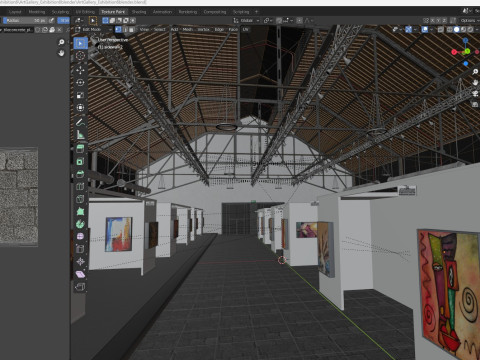The width and height of the screenshot is (480, 360).
Task: Select the Shrink/Fatten tool
Action: click(80, 262)
